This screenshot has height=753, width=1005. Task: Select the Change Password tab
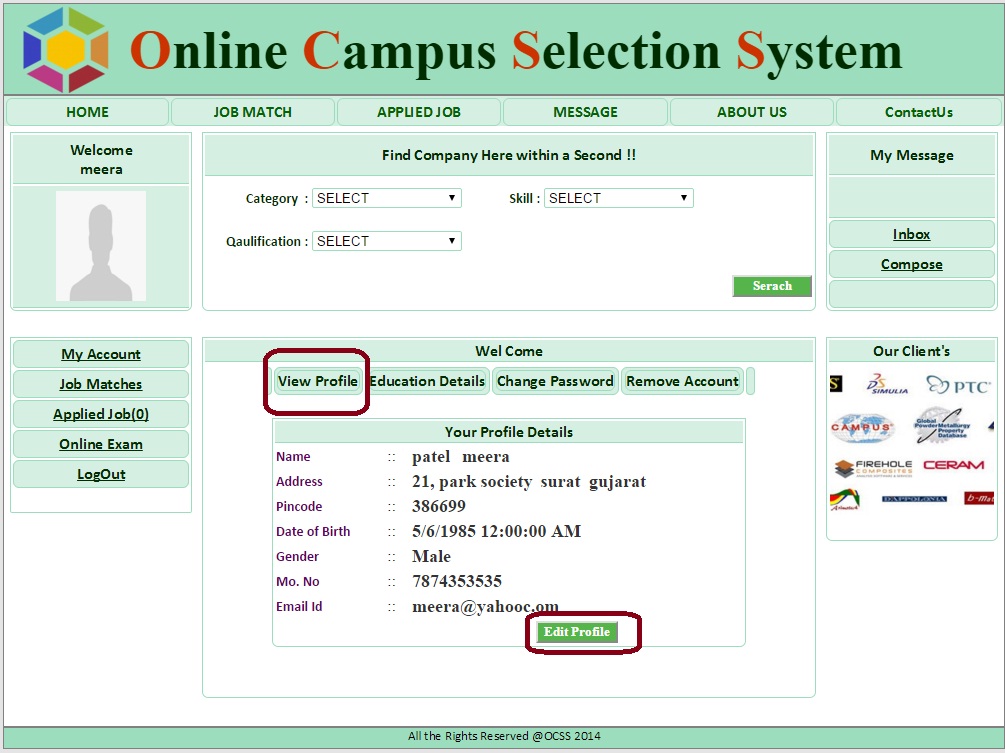pos(555,381)
